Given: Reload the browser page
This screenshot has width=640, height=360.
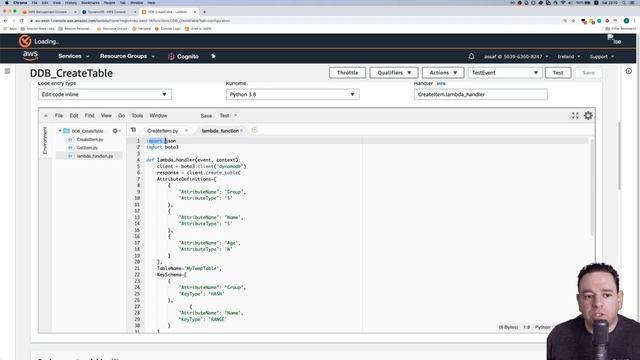Looking at the screenshot, I should [21, 21].
